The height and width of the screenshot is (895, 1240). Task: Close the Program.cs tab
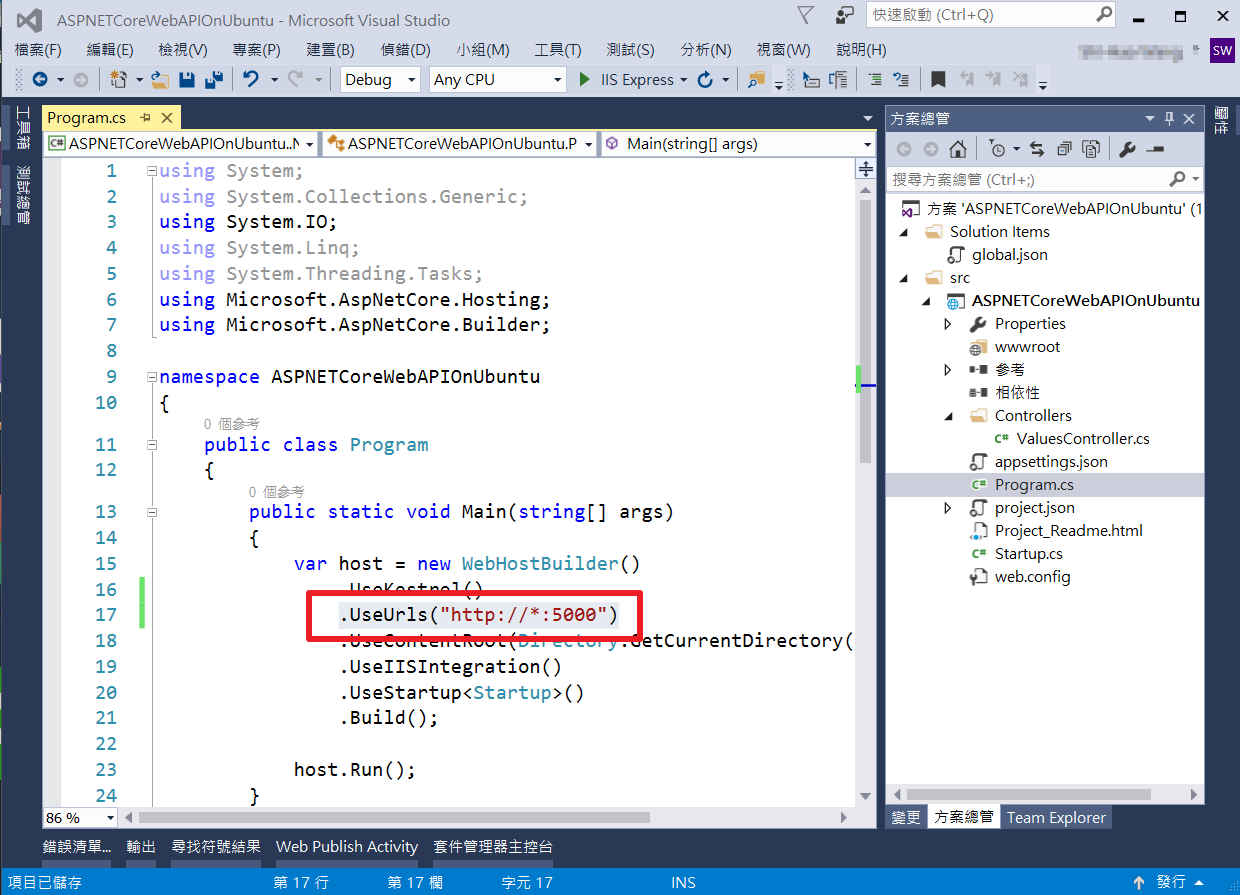pos(166,118)
